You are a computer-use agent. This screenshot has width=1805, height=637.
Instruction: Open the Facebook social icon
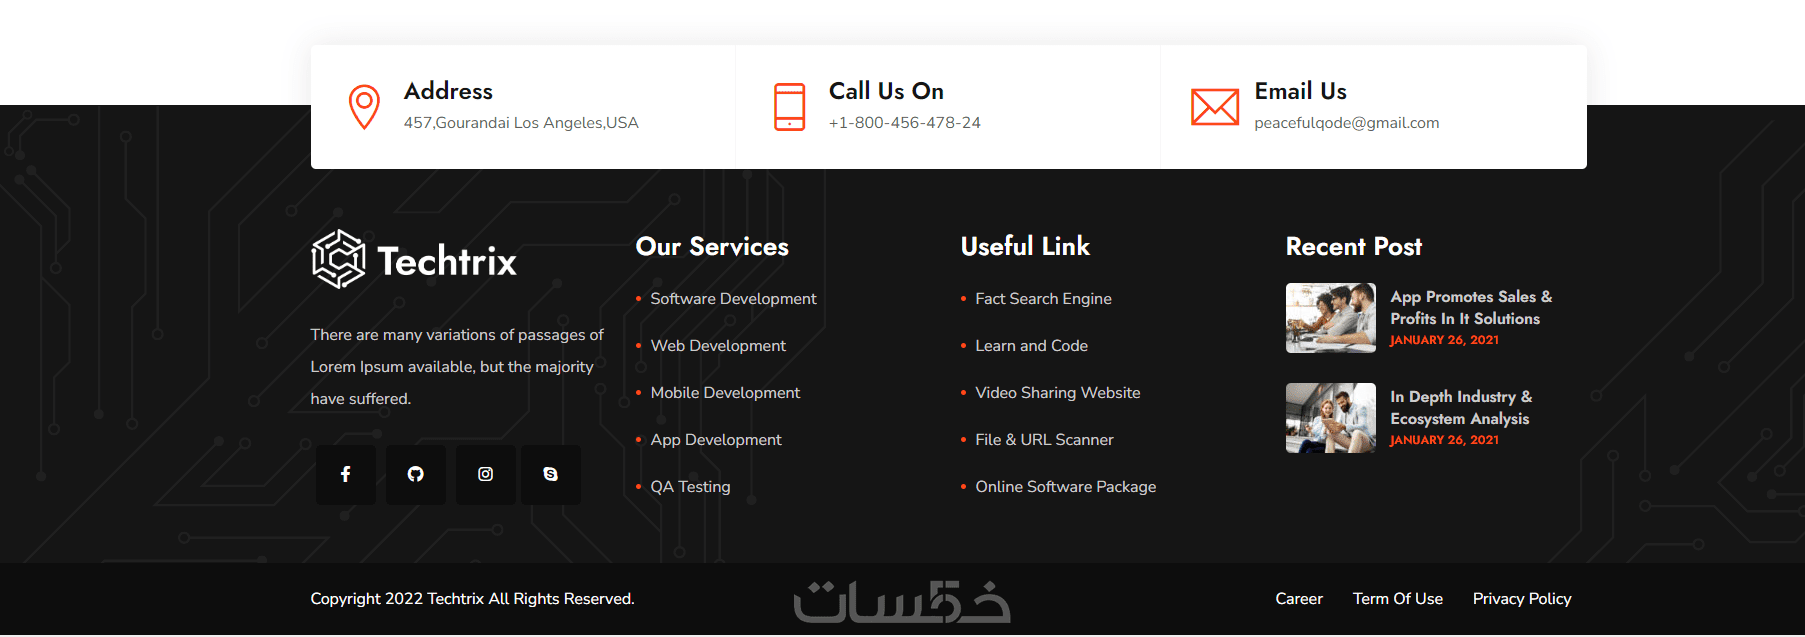pyautogui.click(x=346, y=474)
